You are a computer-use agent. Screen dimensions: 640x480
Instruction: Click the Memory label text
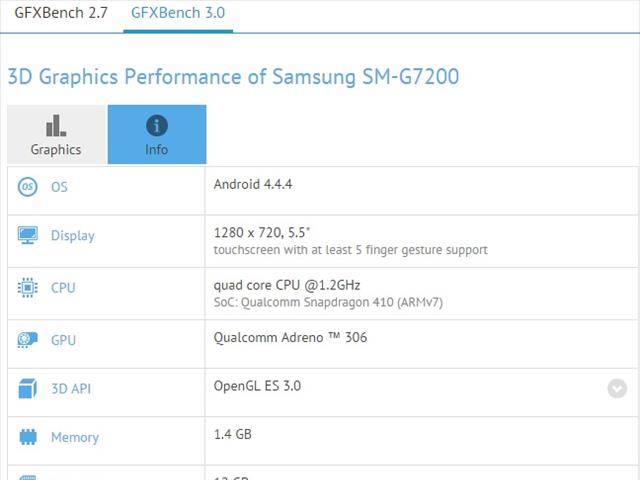[75, 437]
